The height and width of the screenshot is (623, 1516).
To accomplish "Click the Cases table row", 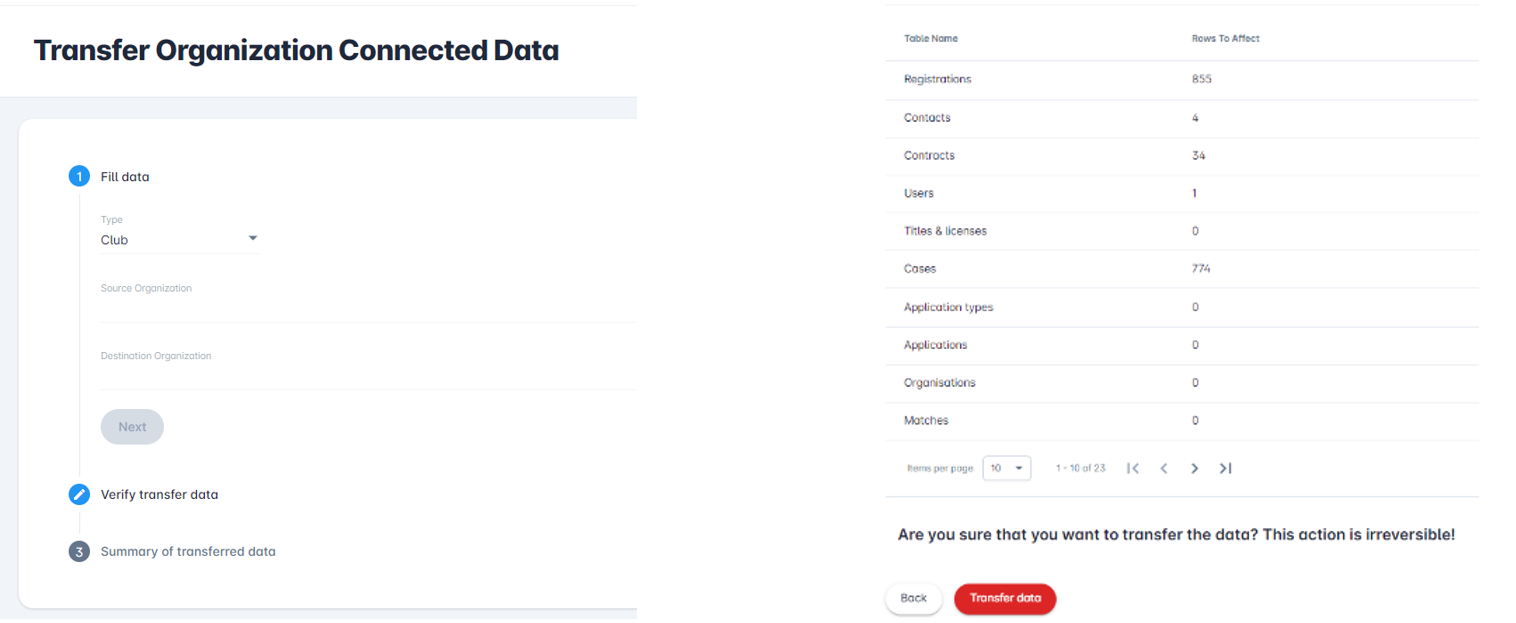I will click(x=1180, y=269).
